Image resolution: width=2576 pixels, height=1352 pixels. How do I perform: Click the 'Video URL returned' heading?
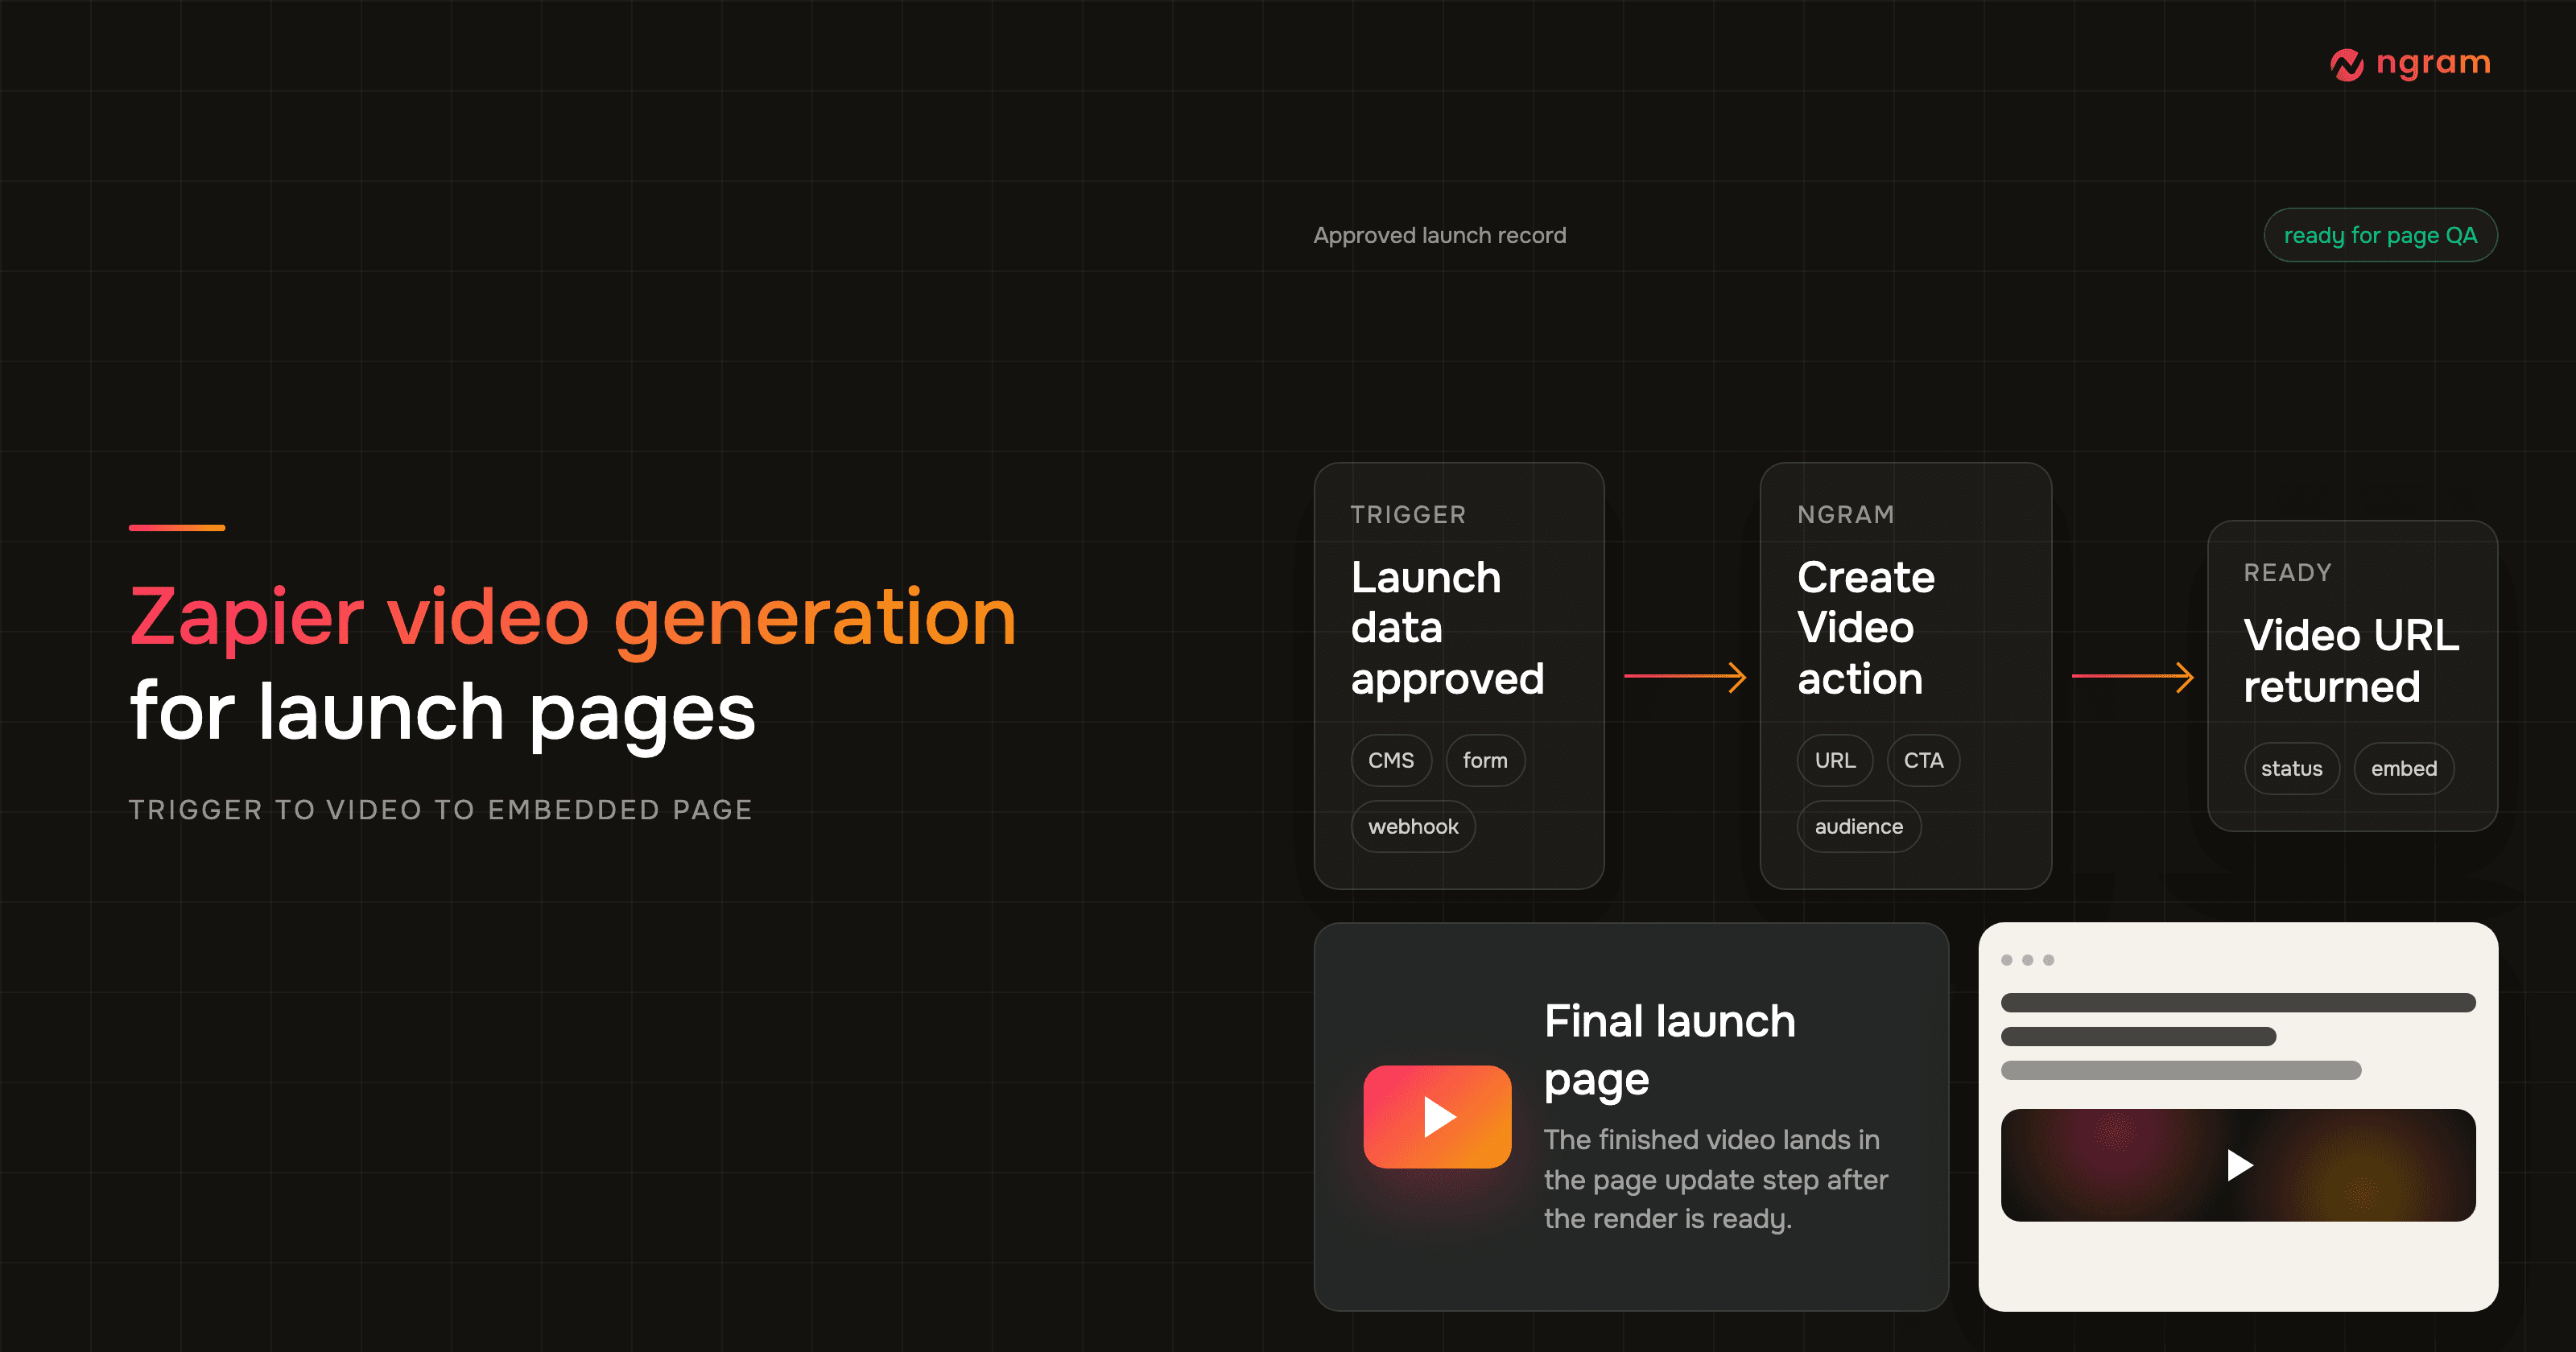2351,660
